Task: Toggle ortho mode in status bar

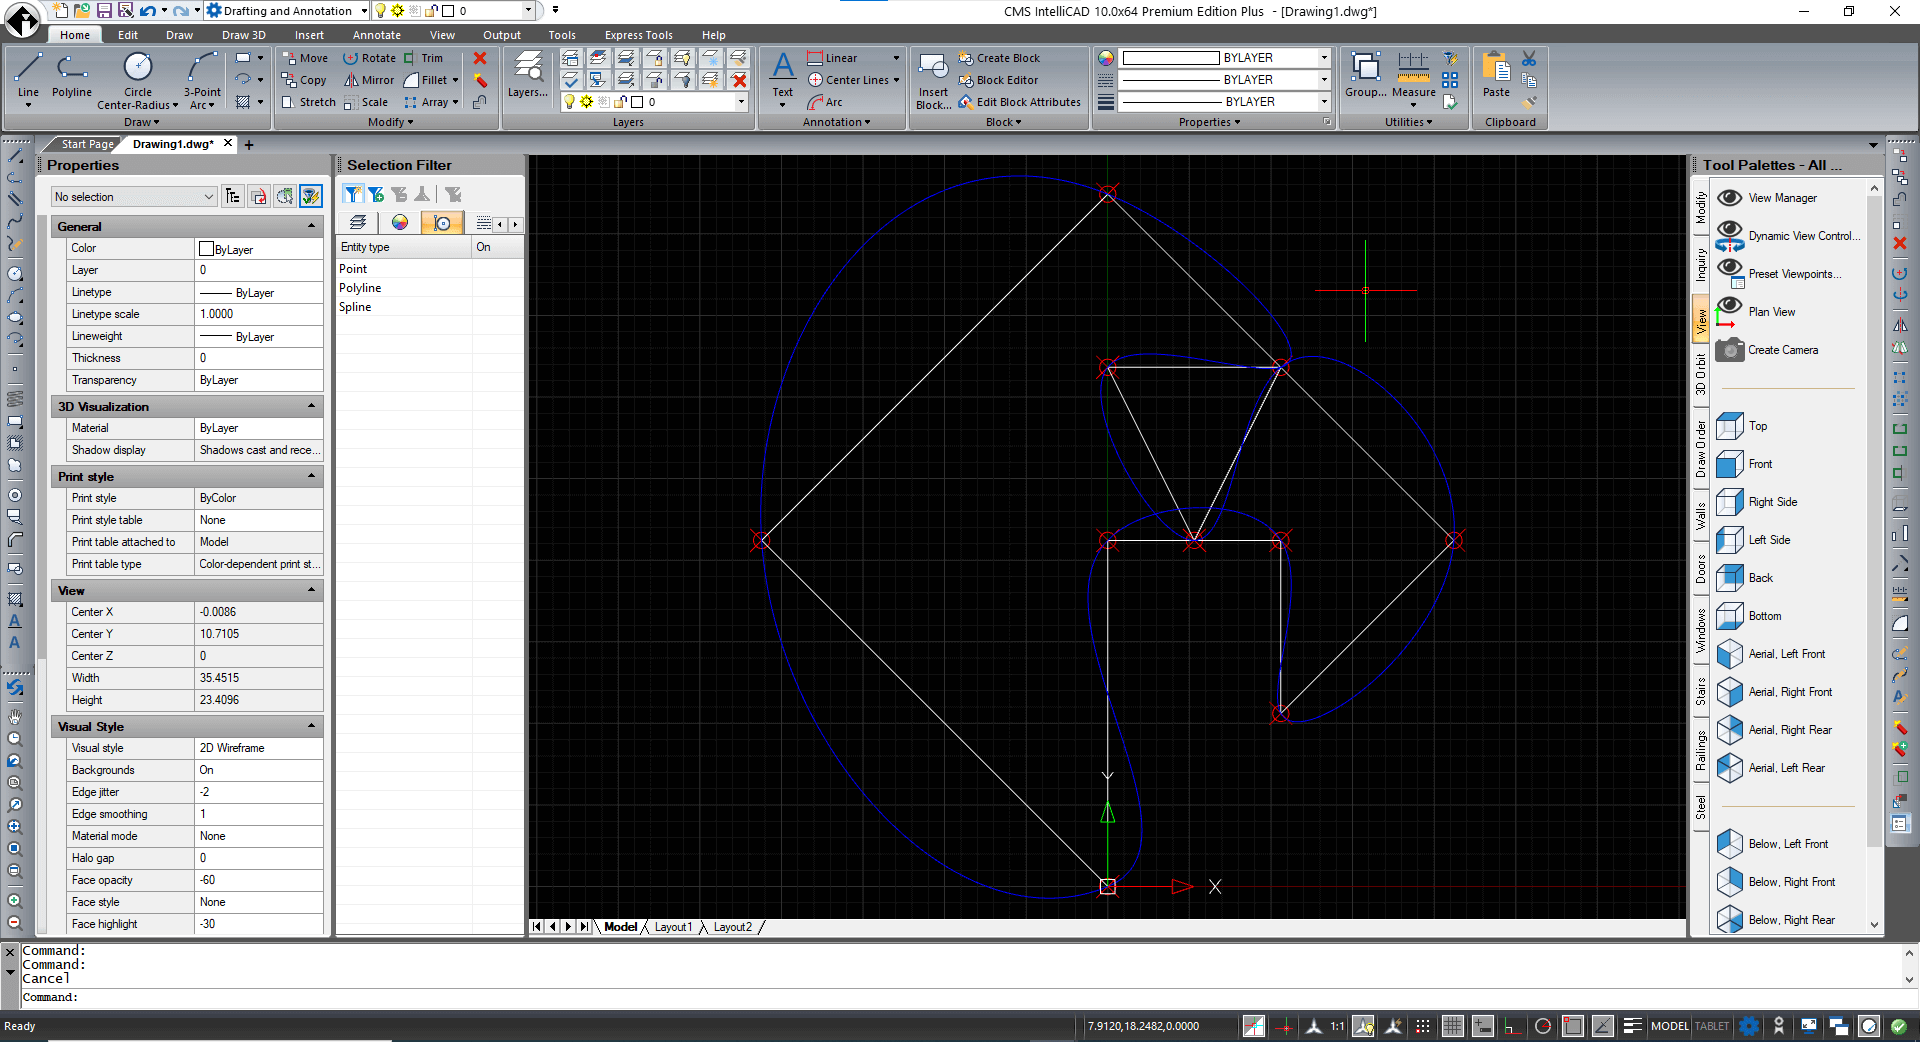Action: (x=1511, y=1026)
